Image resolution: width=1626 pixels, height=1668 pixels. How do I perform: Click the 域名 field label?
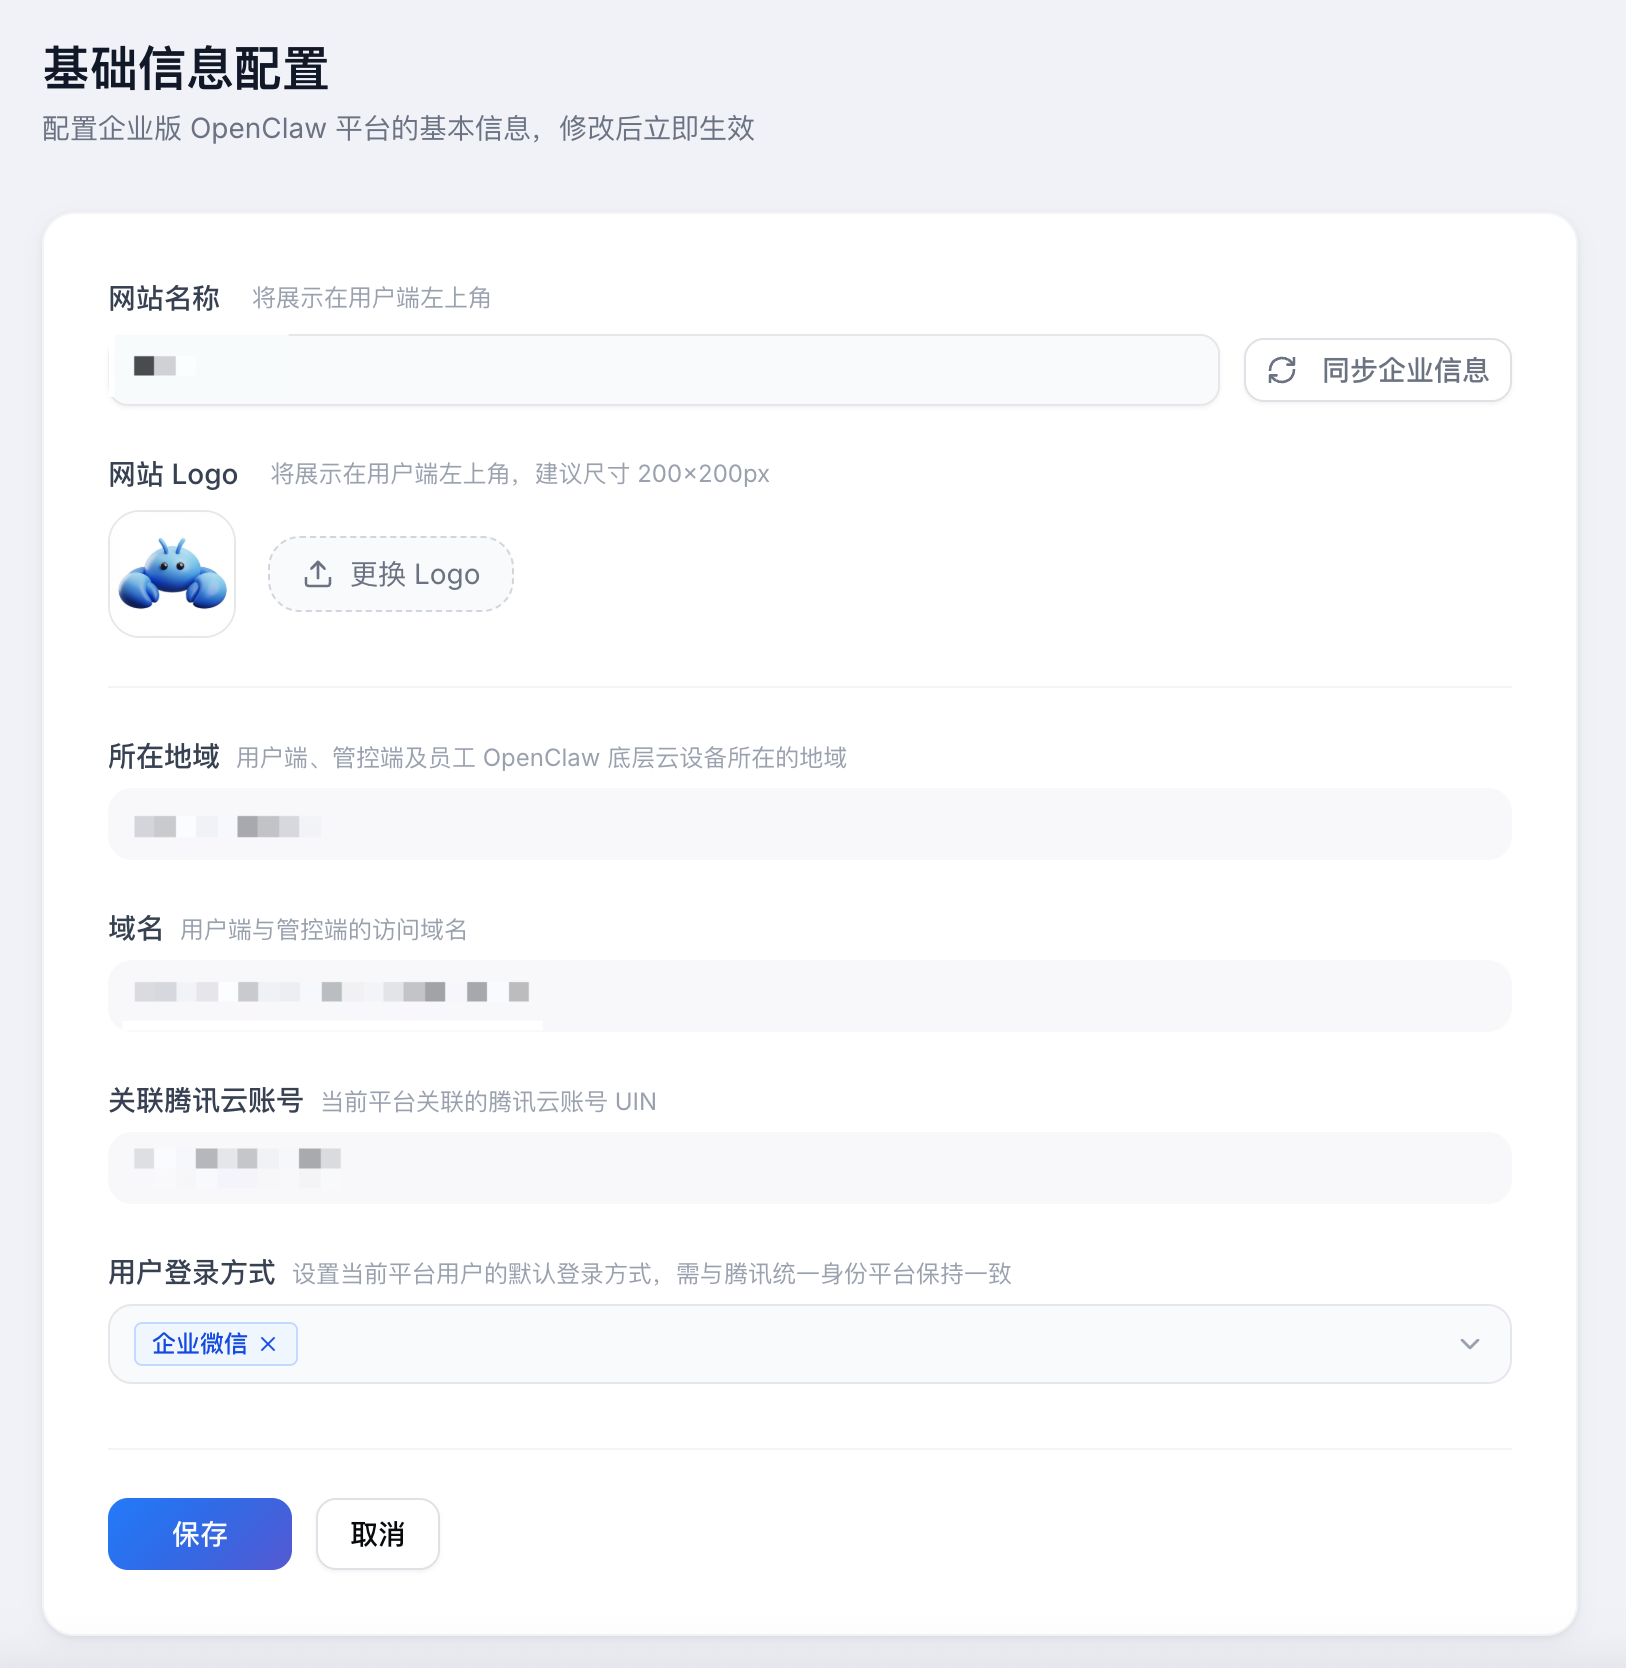[136, 929]
